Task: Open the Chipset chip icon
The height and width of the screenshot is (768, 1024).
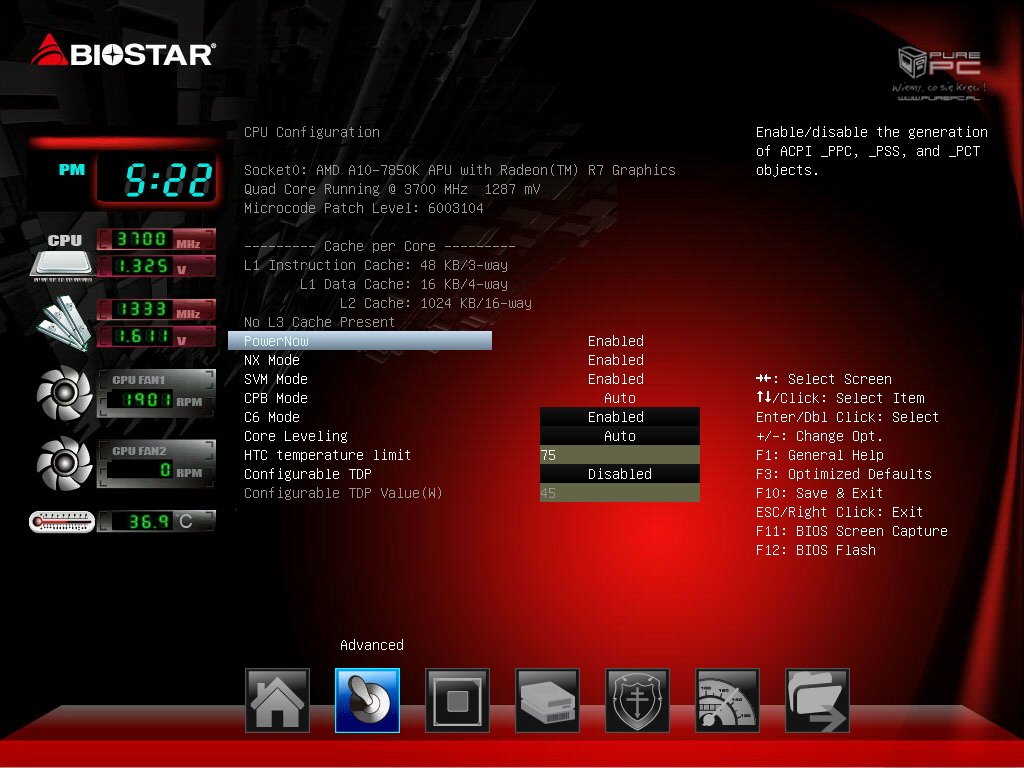Action: point(457,701)
